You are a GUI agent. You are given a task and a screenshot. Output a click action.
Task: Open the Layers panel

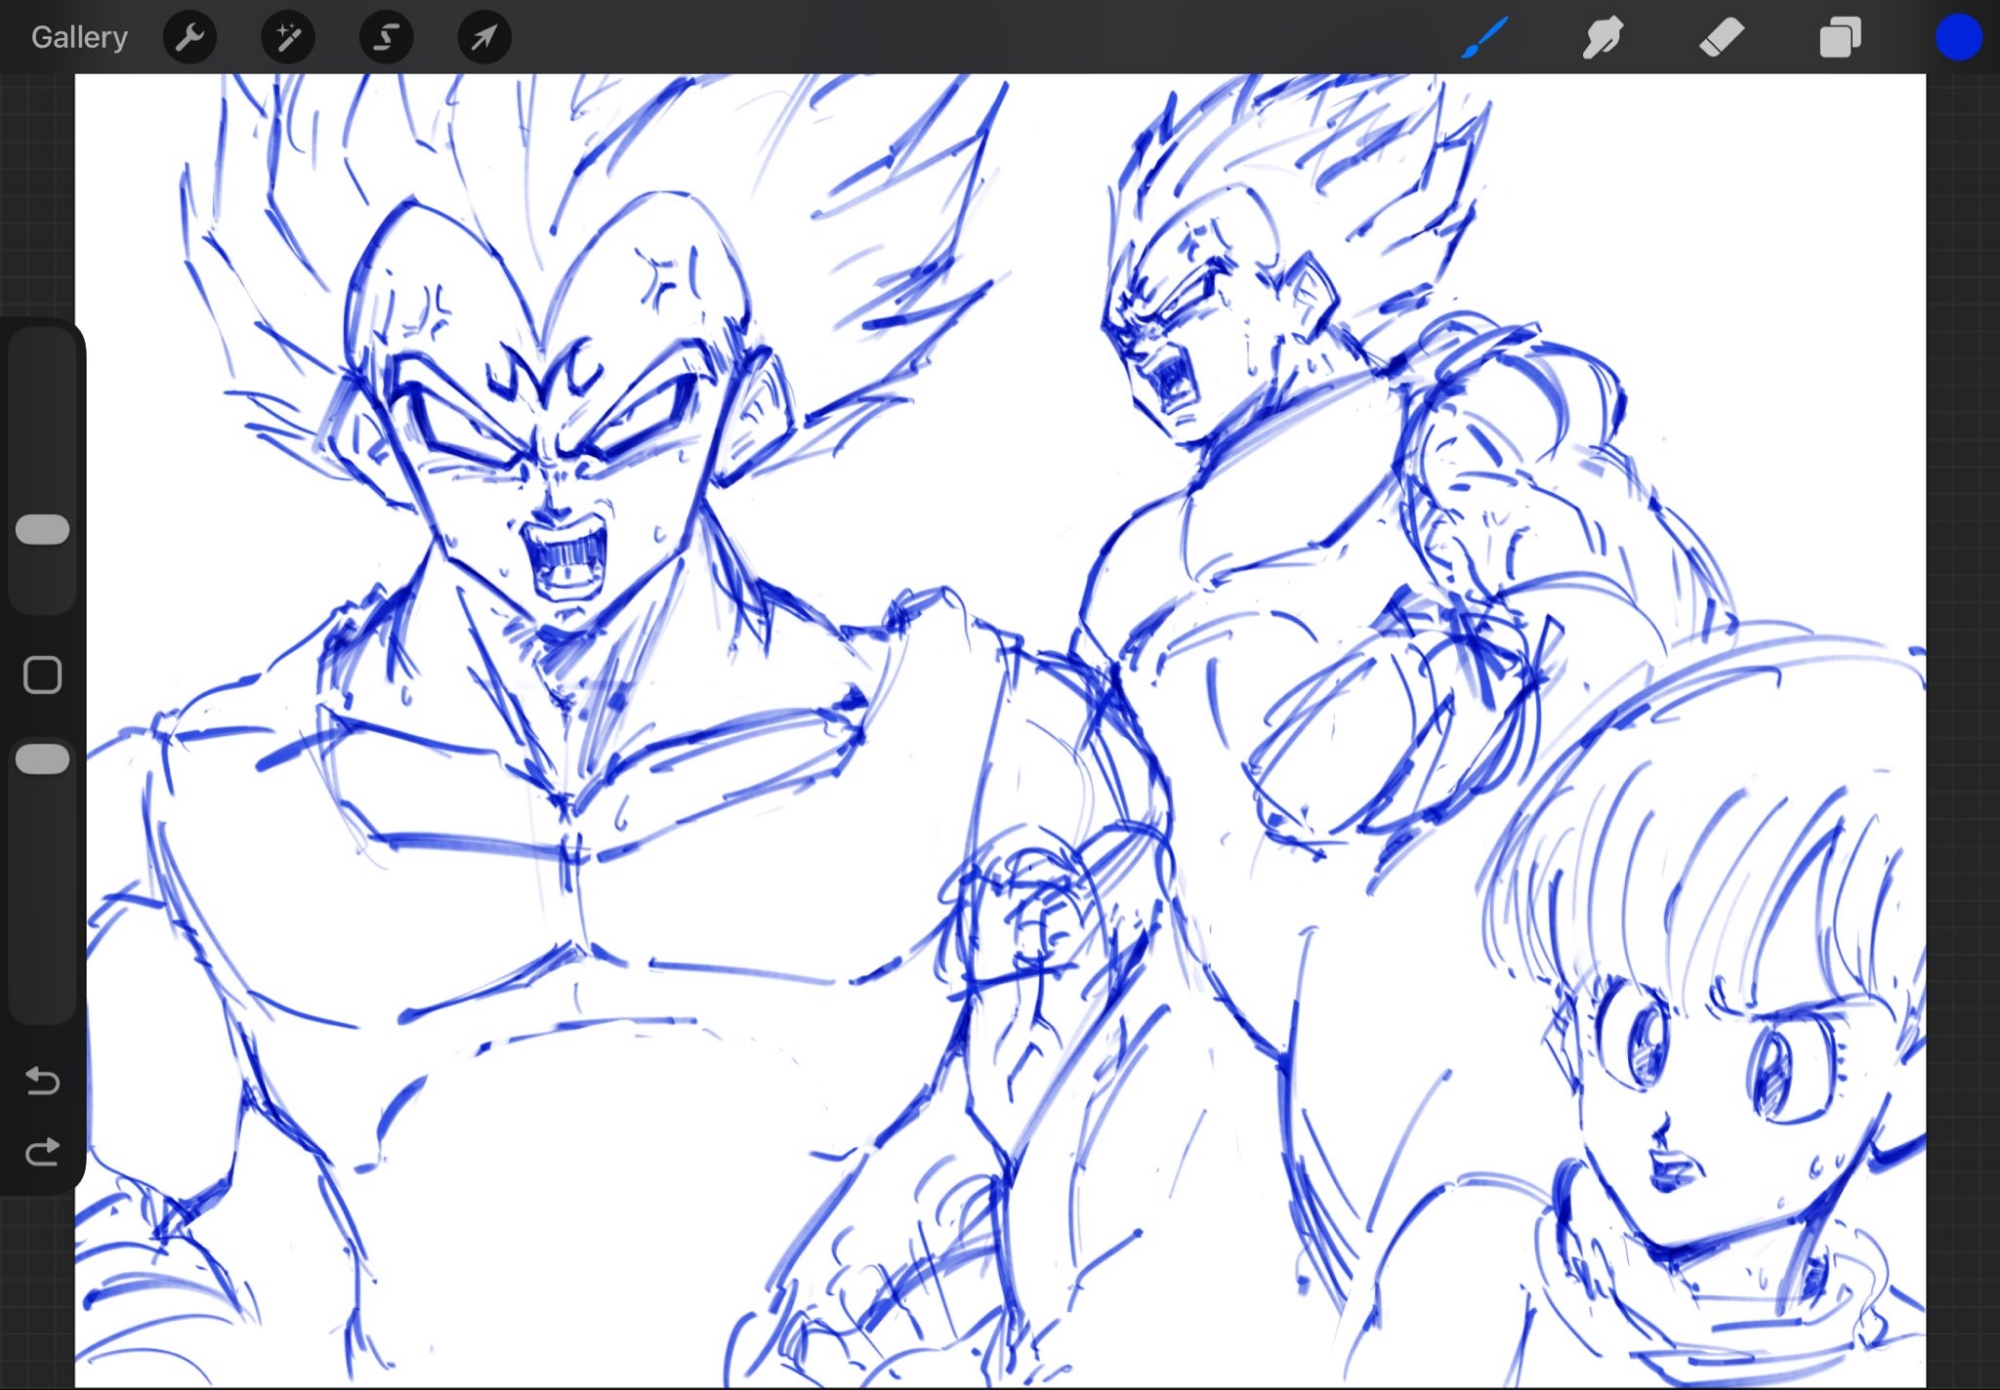(x=1839, y=38)
